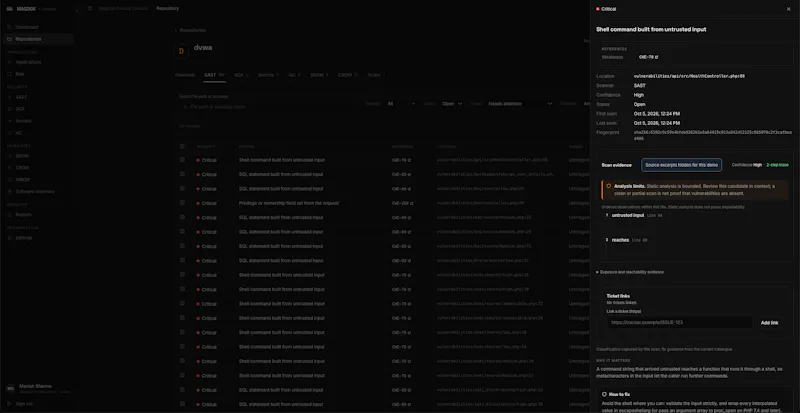Image resolution: width=800 pixels, height=413 pixels.
Task: Click the Analysis limits warning icon
Action: [x=609, y=186]
